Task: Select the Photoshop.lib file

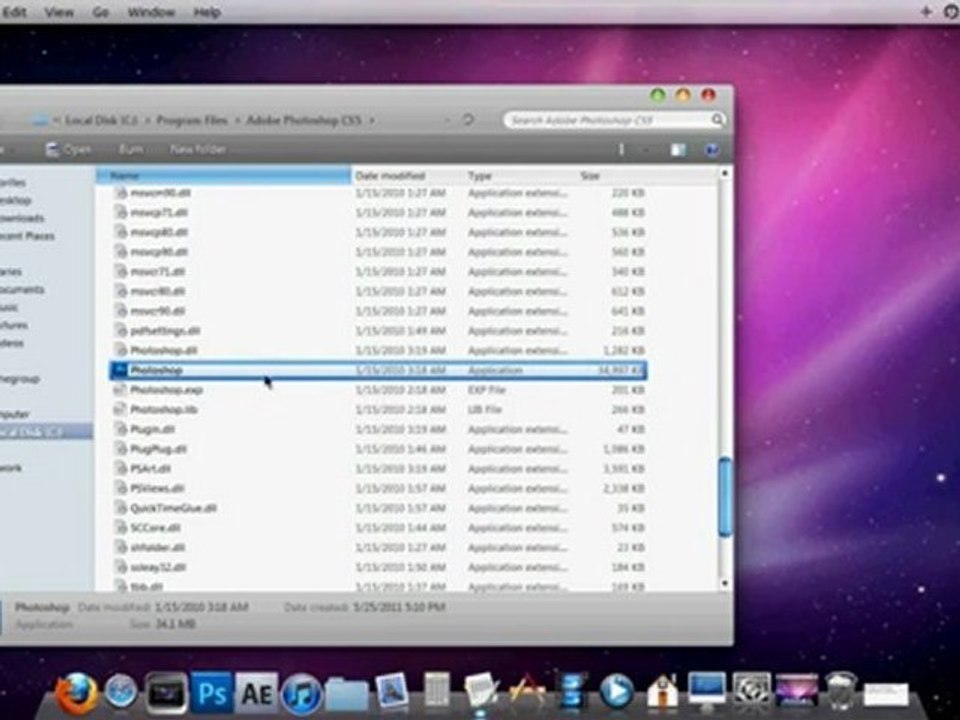Action: click(x=378, y=409)
